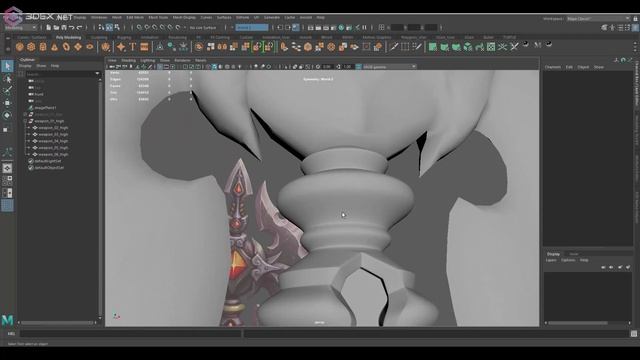The width and height of the screenshot is (640, 360).
Task: Create a polygon cone from shelf
Action: [54, 47]
